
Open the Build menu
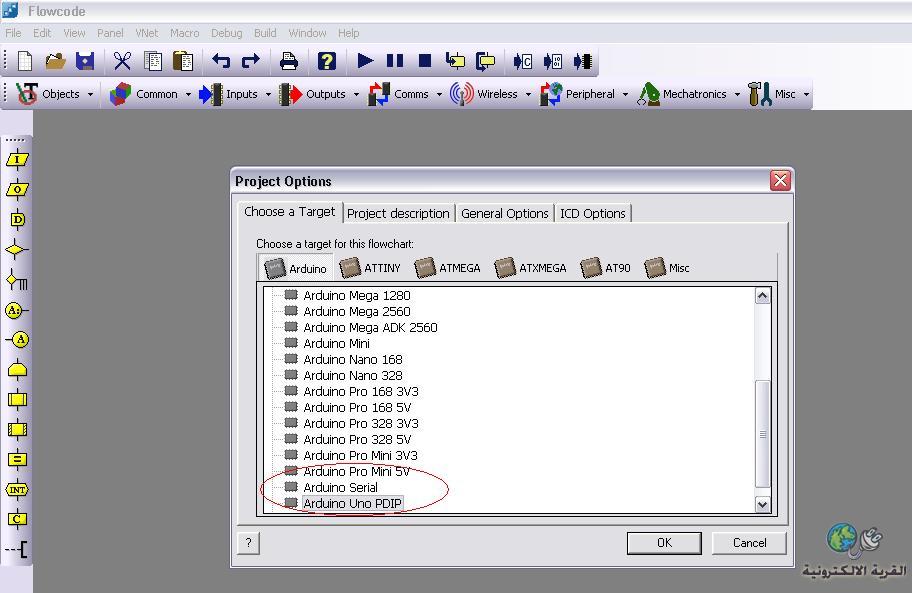point(265,33)
